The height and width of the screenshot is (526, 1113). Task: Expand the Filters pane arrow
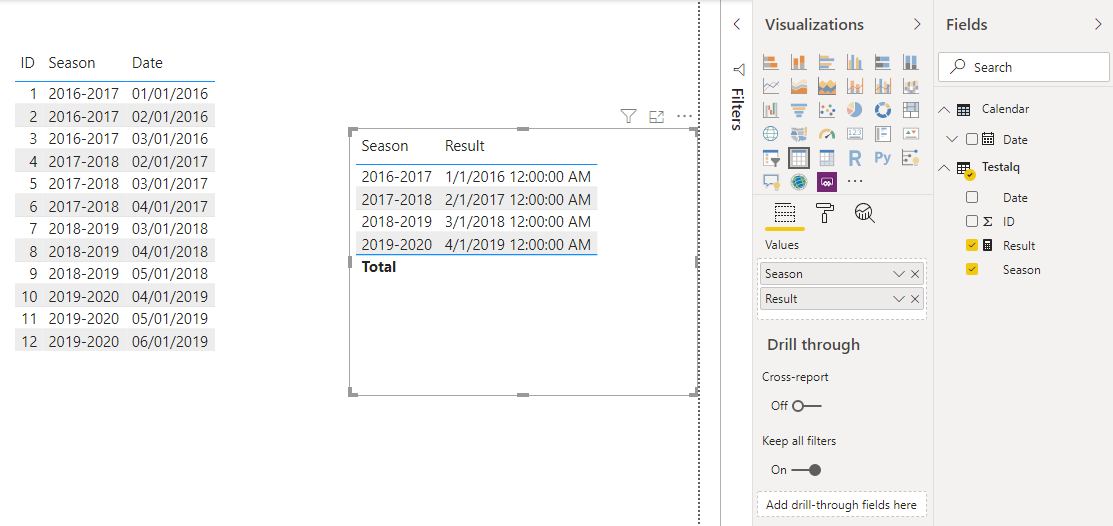736,24
